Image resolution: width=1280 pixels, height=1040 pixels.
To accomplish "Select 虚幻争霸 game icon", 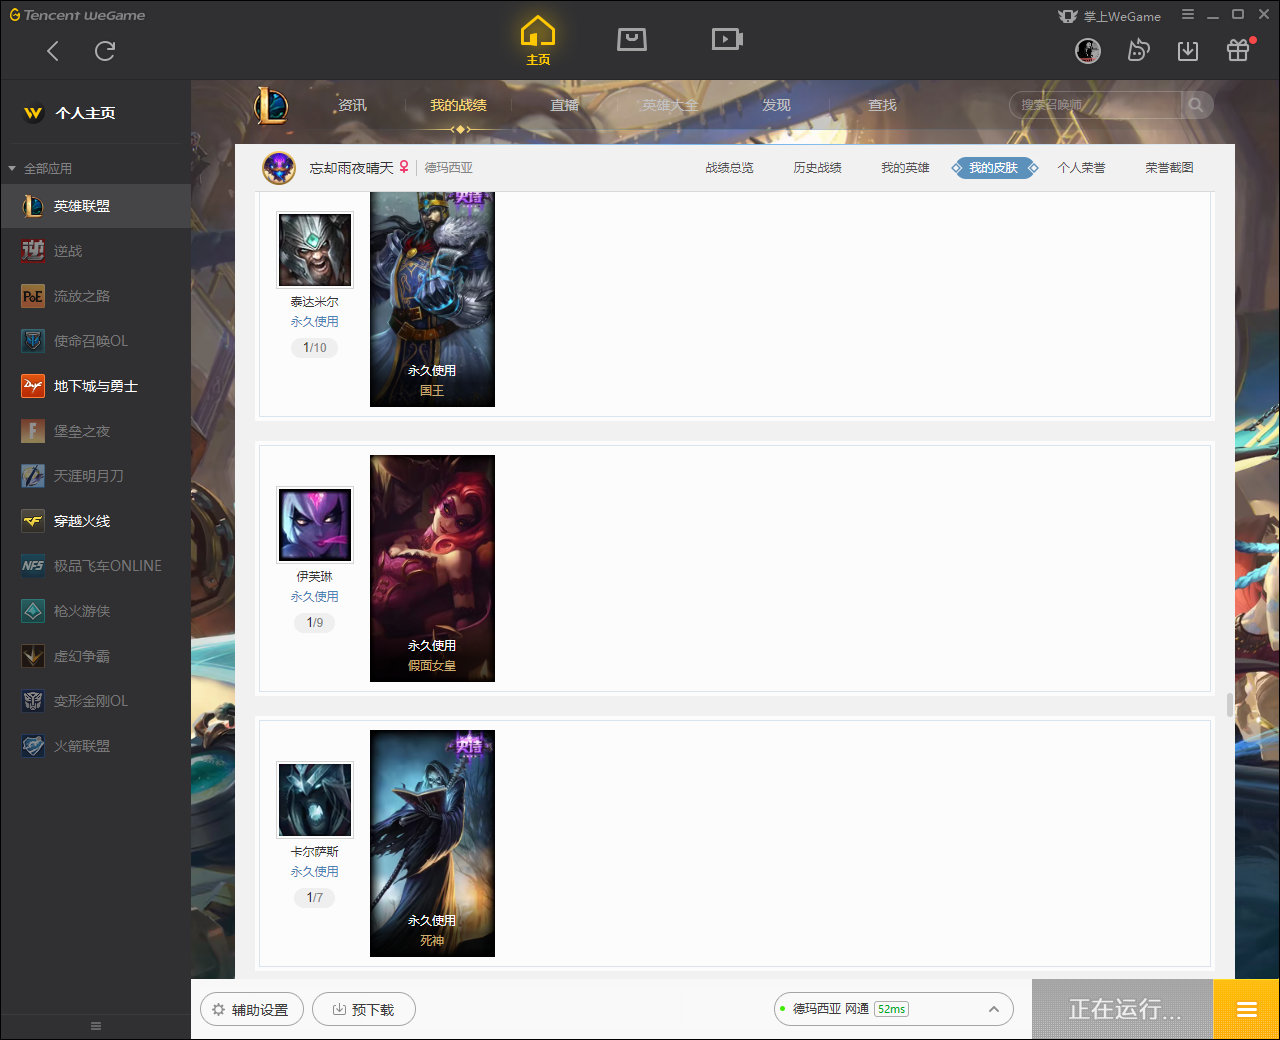I will [x=33, y=656].
